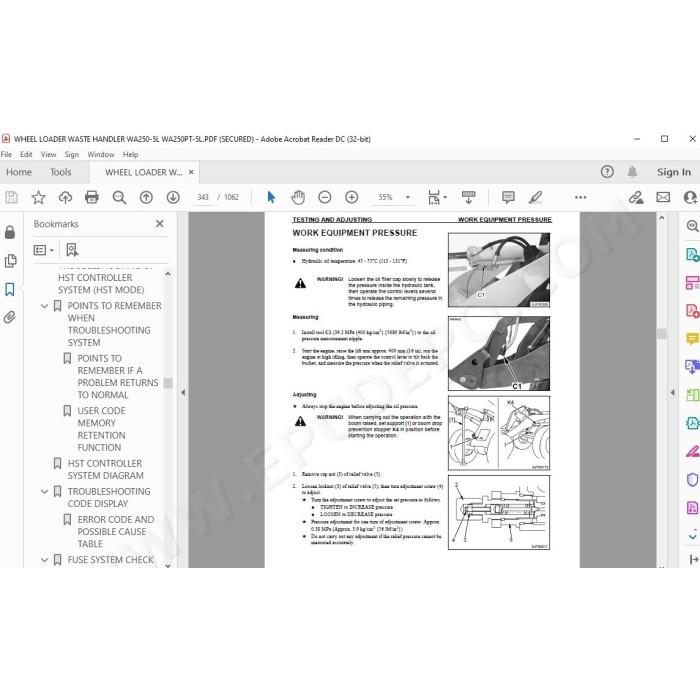This screenshot has height=700, width=700.
Task: Collapse the left navigation pane arrow
Action: coord(183,392)
